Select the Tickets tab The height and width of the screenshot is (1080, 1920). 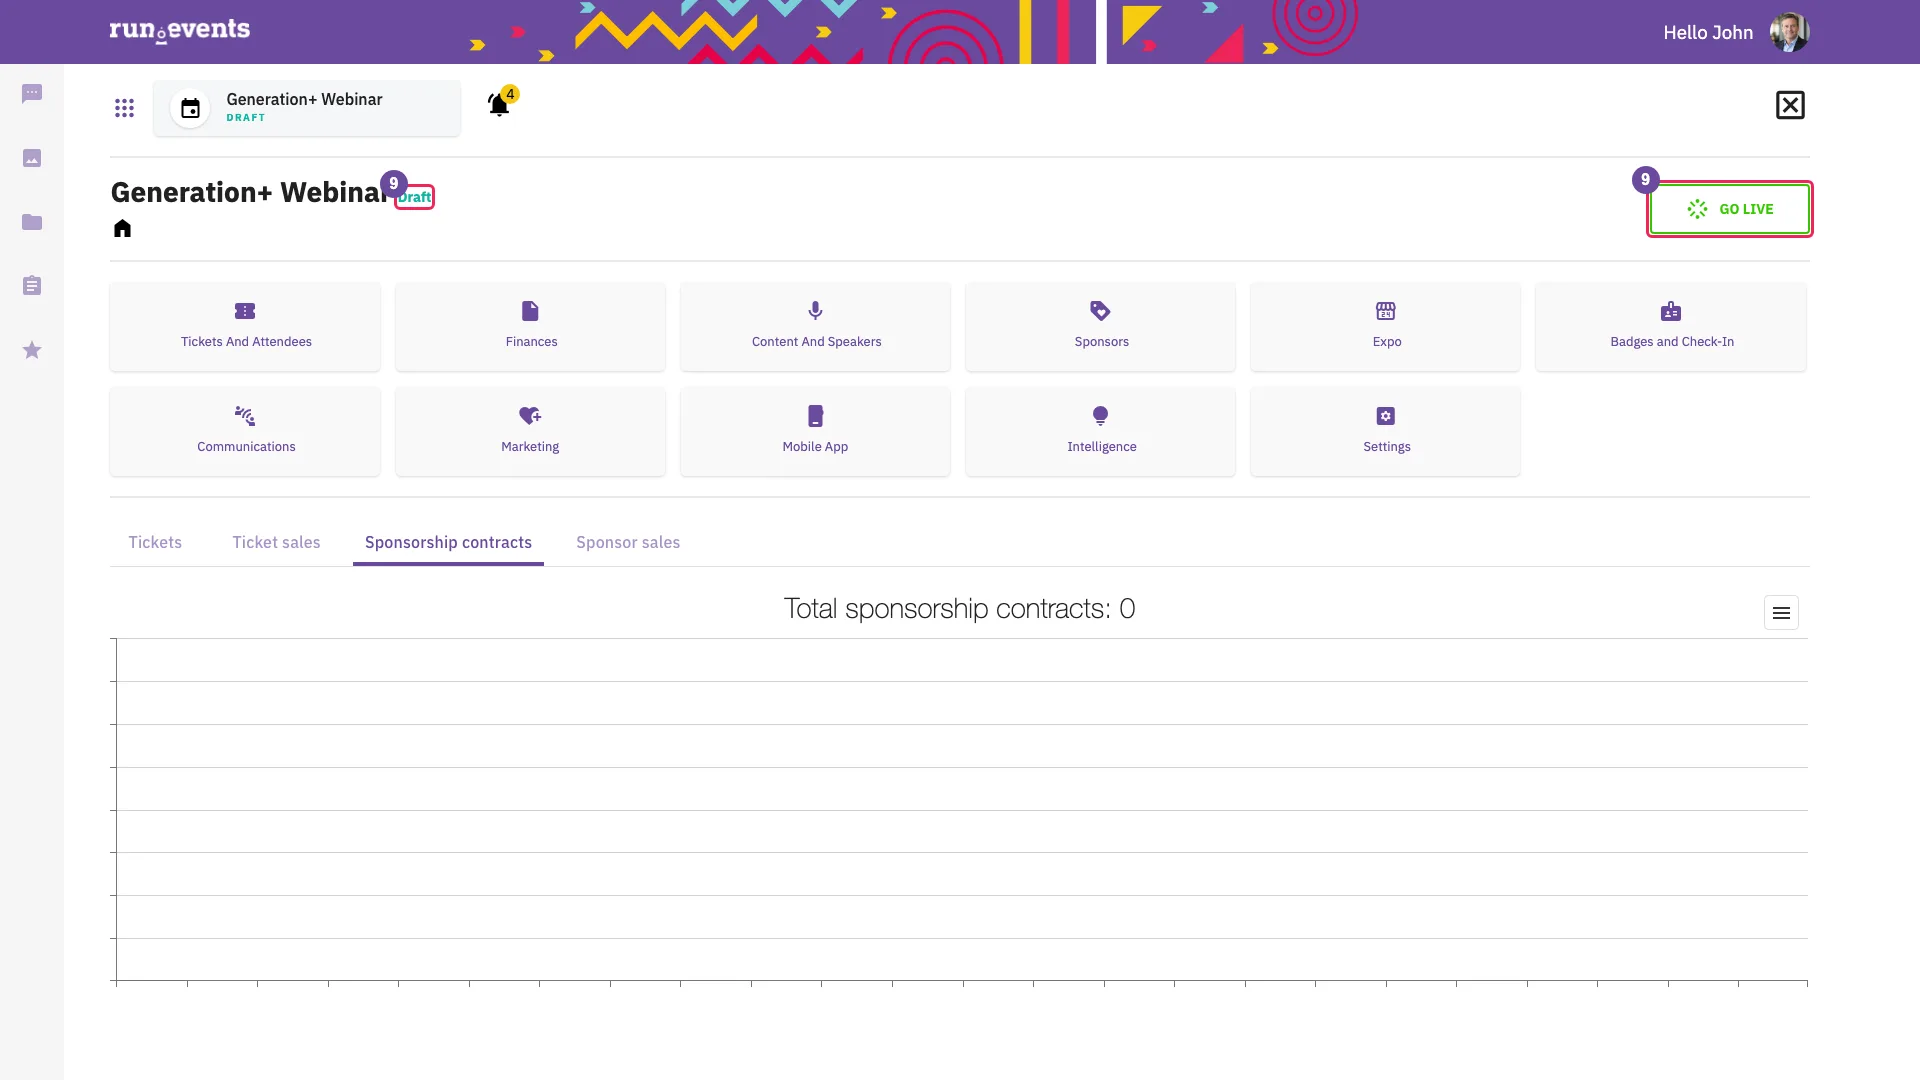pos(155,542)
